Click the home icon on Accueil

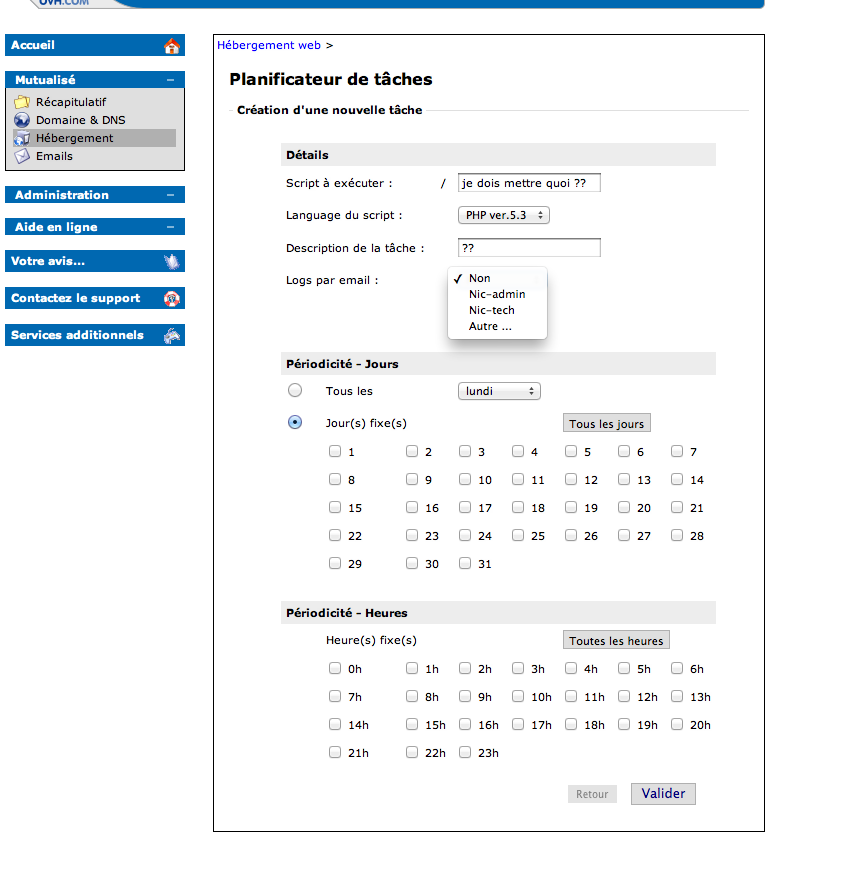click(x=171, y=46)
